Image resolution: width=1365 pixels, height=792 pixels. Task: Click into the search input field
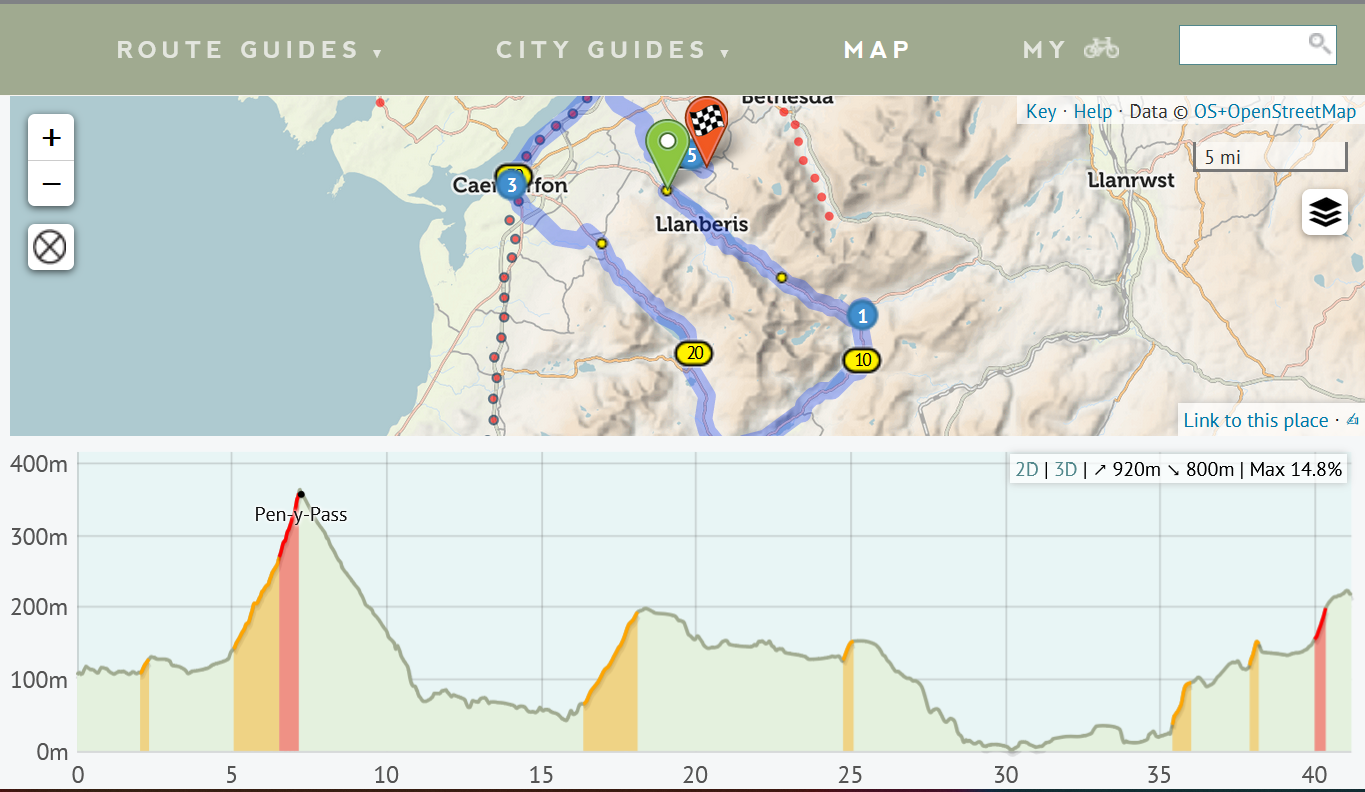coord(1243,45)
